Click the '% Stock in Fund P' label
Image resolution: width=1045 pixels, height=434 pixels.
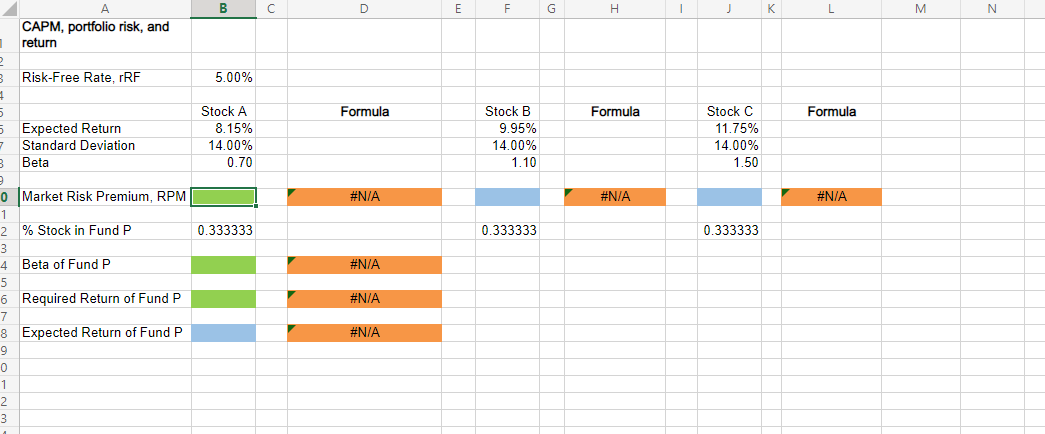(105, 231)
